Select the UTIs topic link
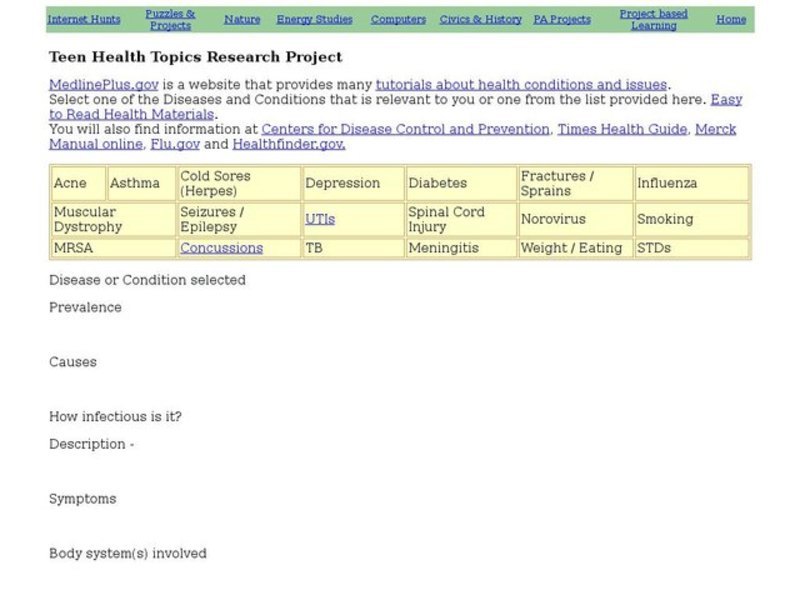800x600 pixels. pyautogui.click(x=318, y=219)
